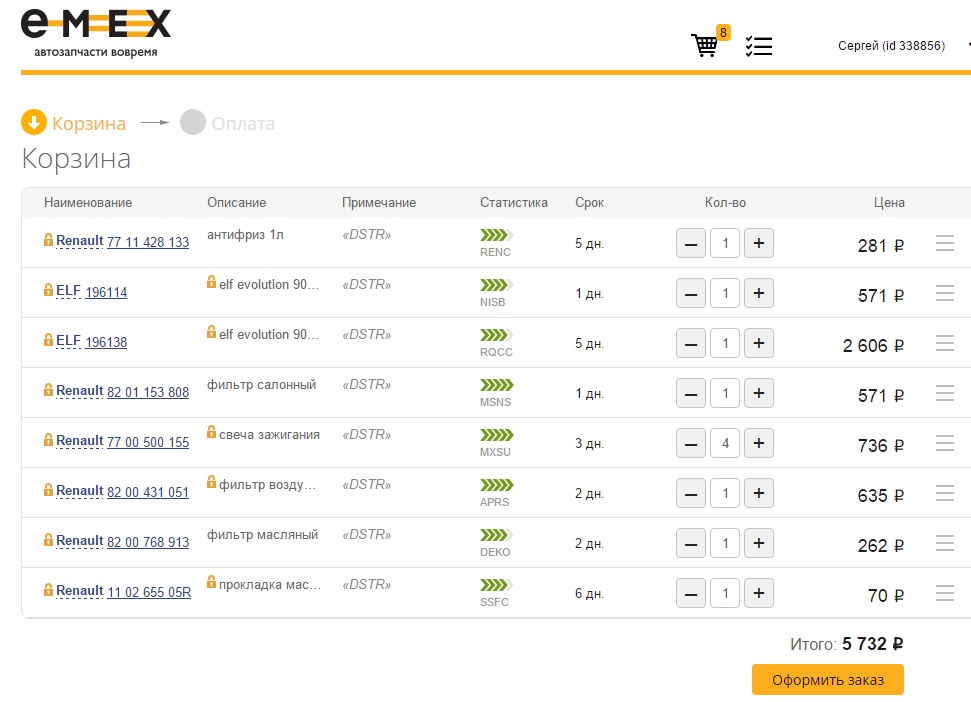Screen dimensions: 971x702
Task: Click the Корзина step arrow icon
Action: (x=34, y=122)
